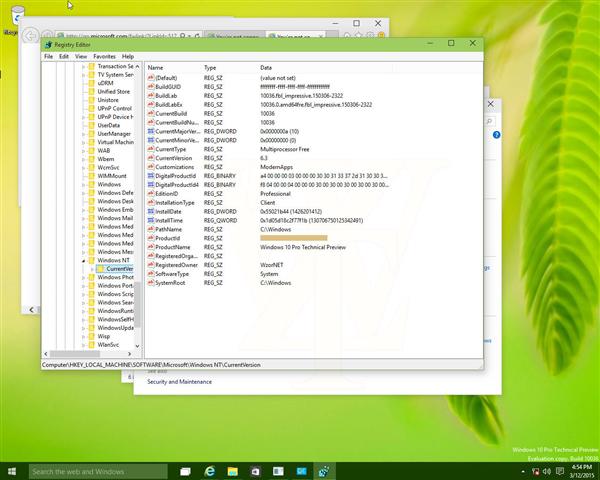Click the ProductName string value icon
The height and width of the screenshot is (480, 600).
coord(153,247)
